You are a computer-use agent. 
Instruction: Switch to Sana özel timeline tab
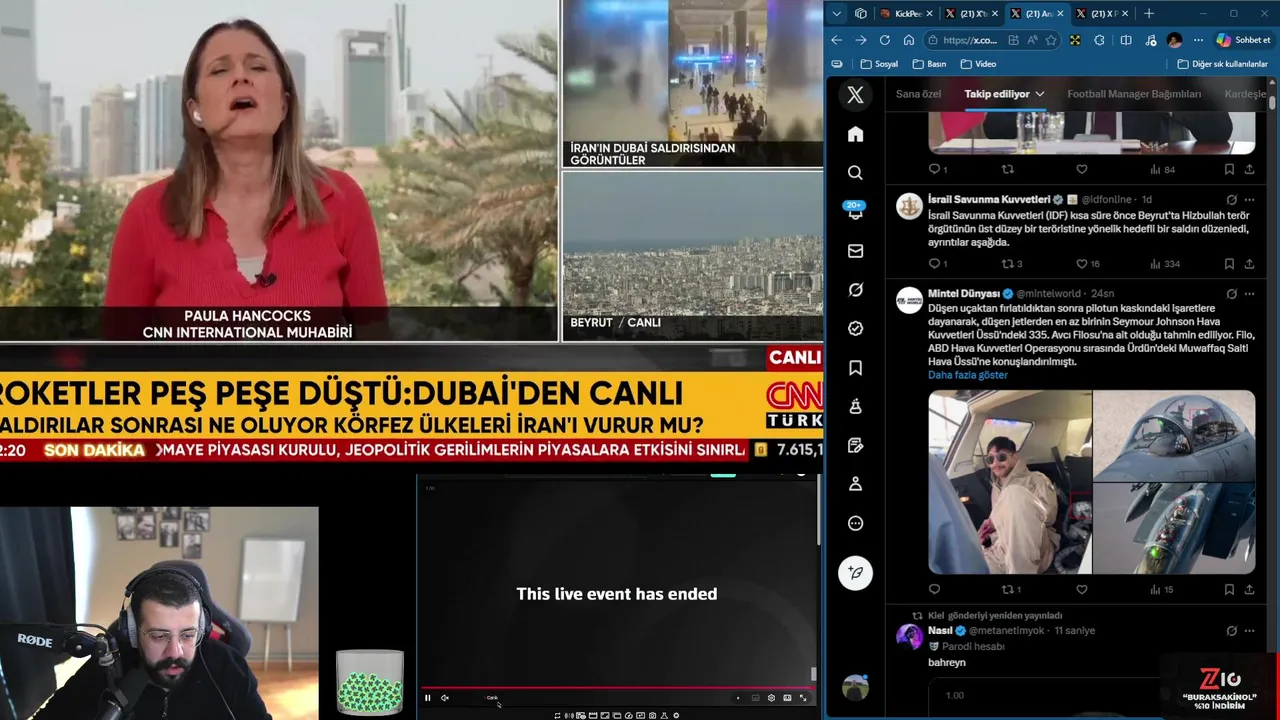918,94
